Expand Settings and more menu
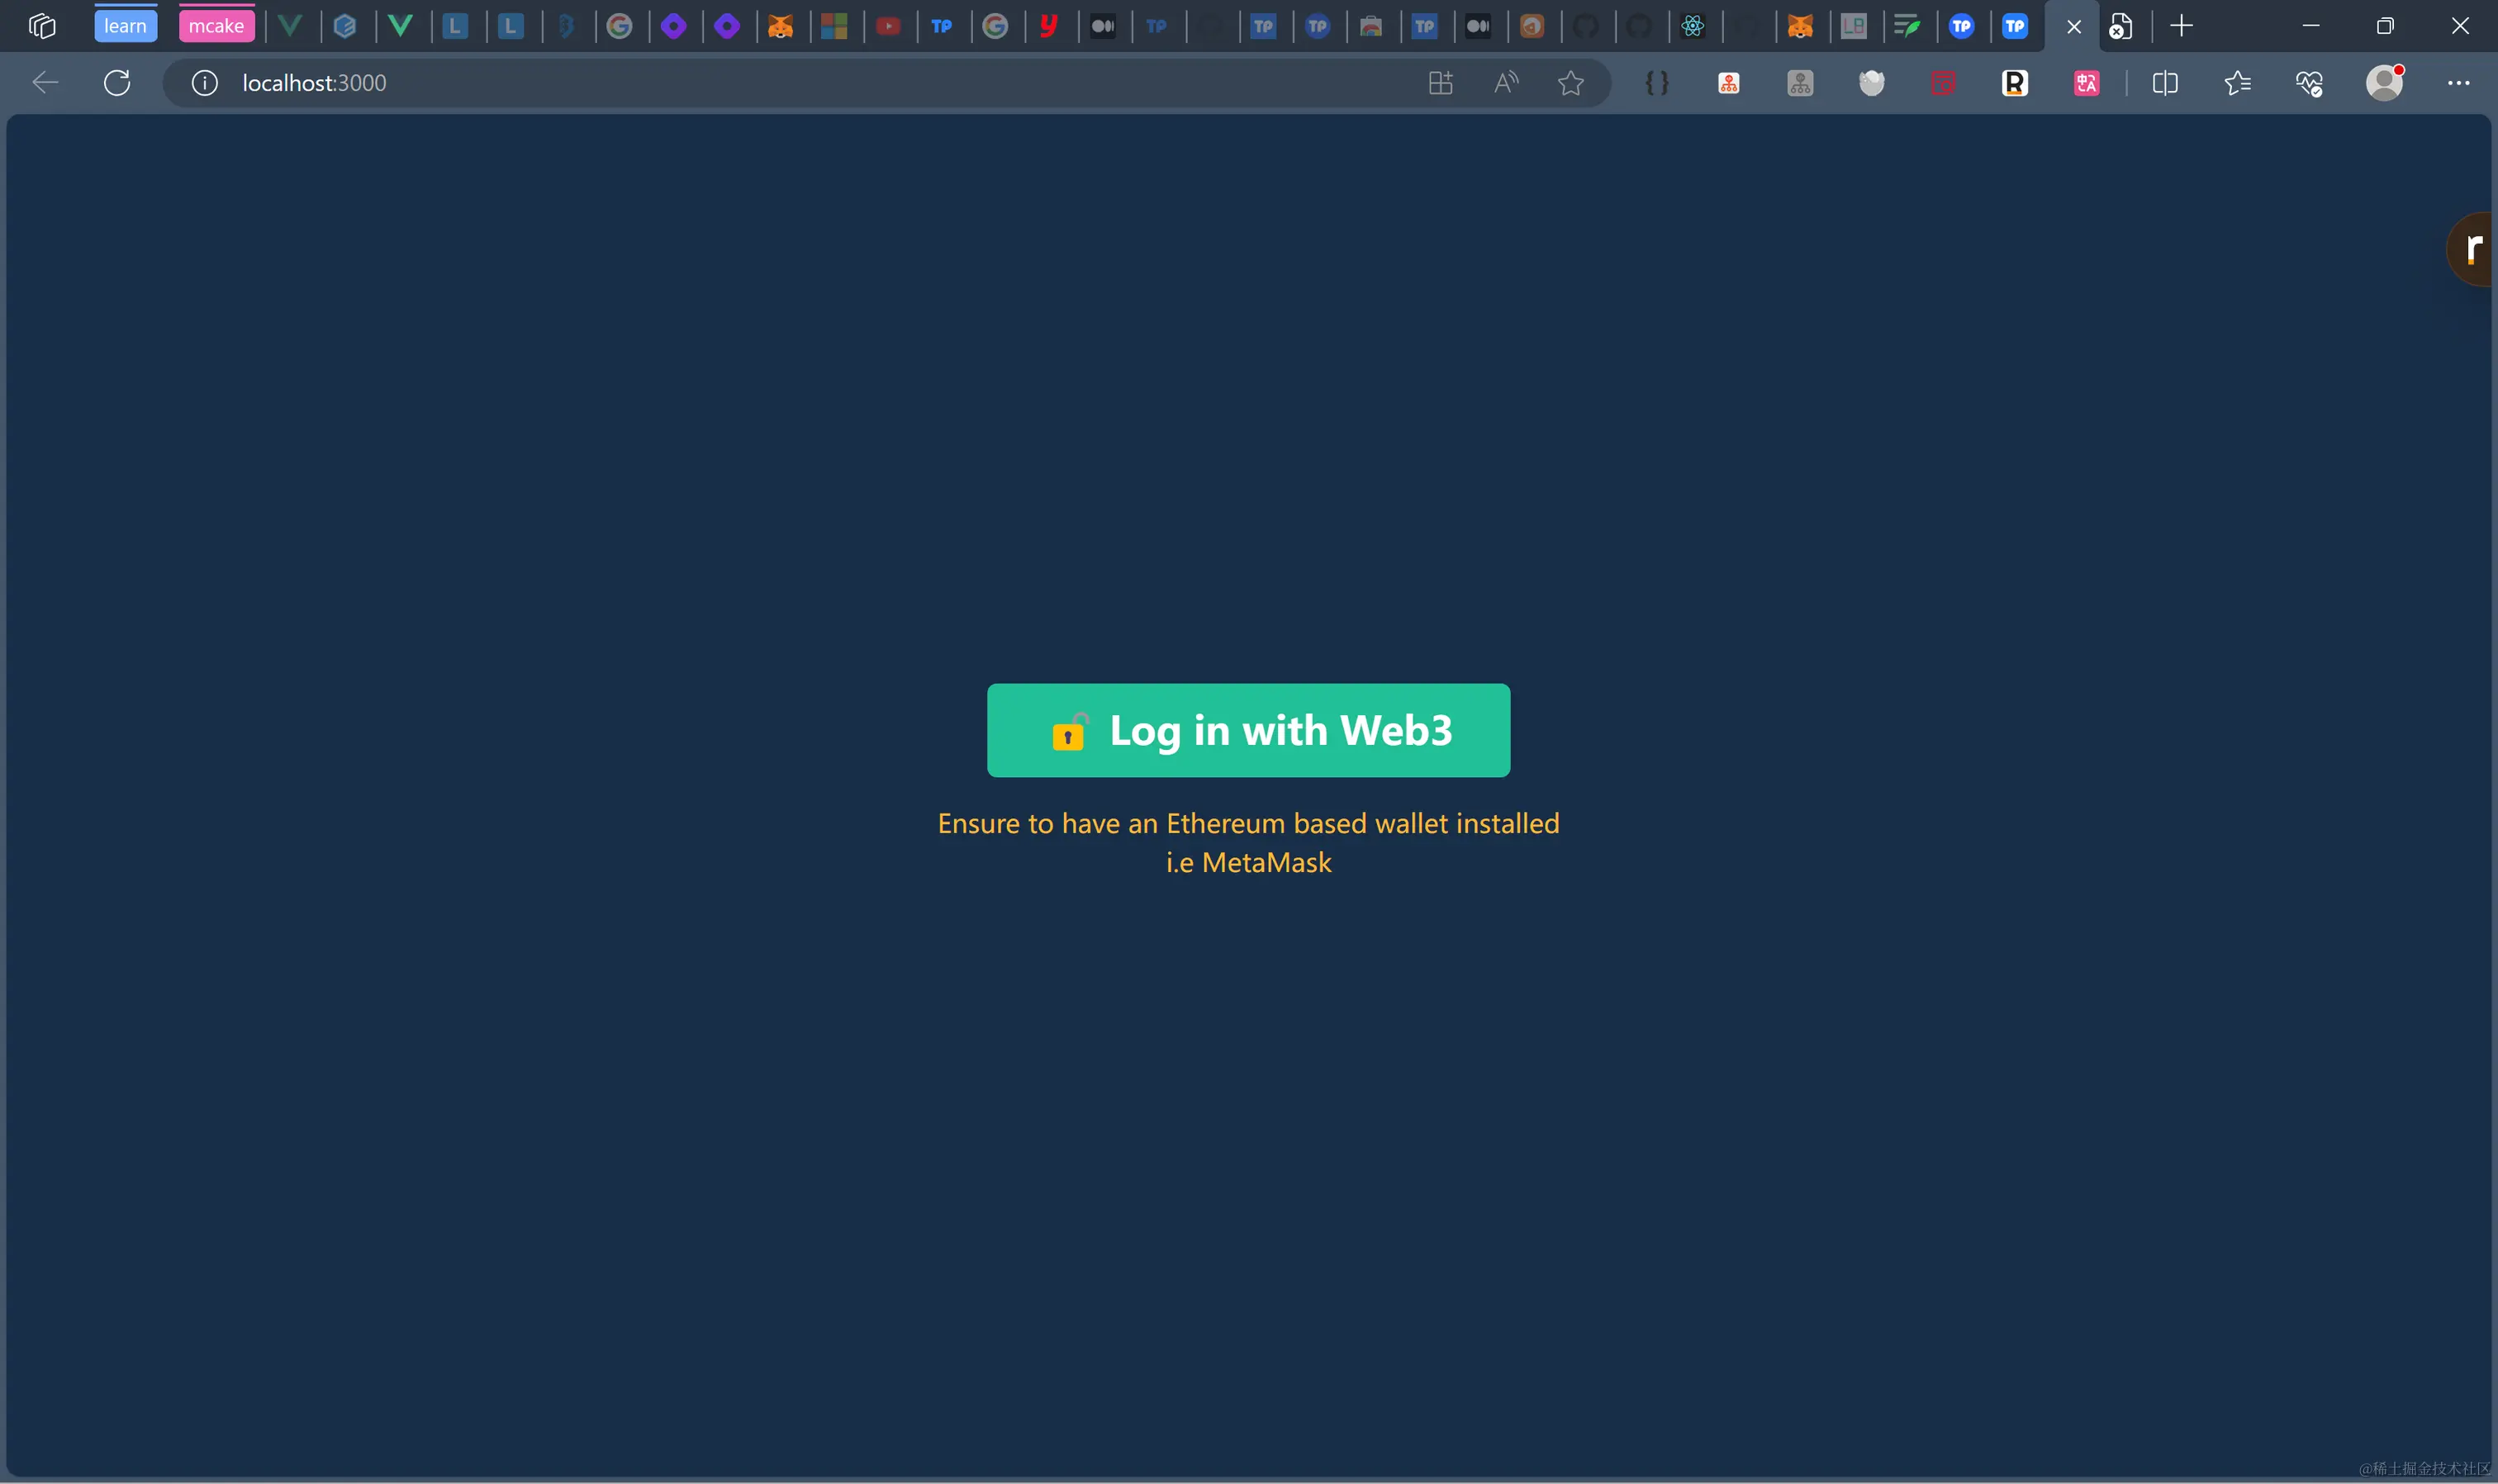The width and height of the screenshot is (2498, 1484). pos(2458,83)
